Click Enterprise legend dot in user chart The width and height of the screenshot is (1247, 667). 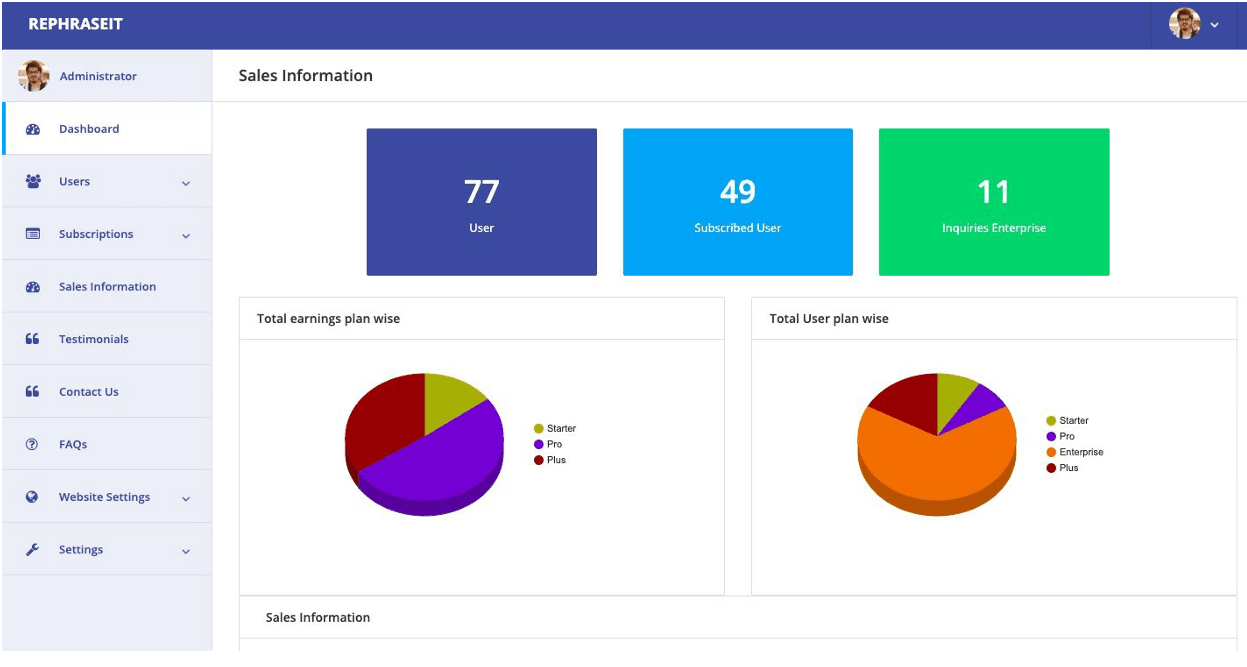(x=1051, y=452)
